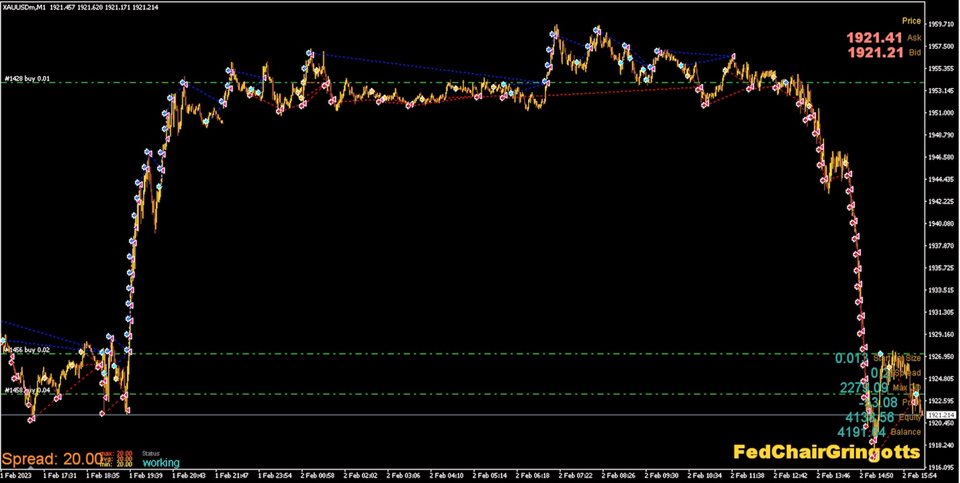
Task: Click the 2 Feb 15:54 time axis label
Action: (x=920, y=475)
